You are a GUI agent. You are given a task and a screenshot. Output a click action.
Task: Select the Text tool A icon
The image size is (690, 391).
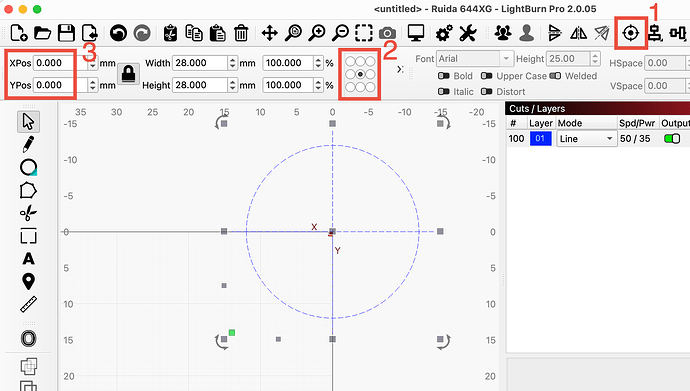29,259
